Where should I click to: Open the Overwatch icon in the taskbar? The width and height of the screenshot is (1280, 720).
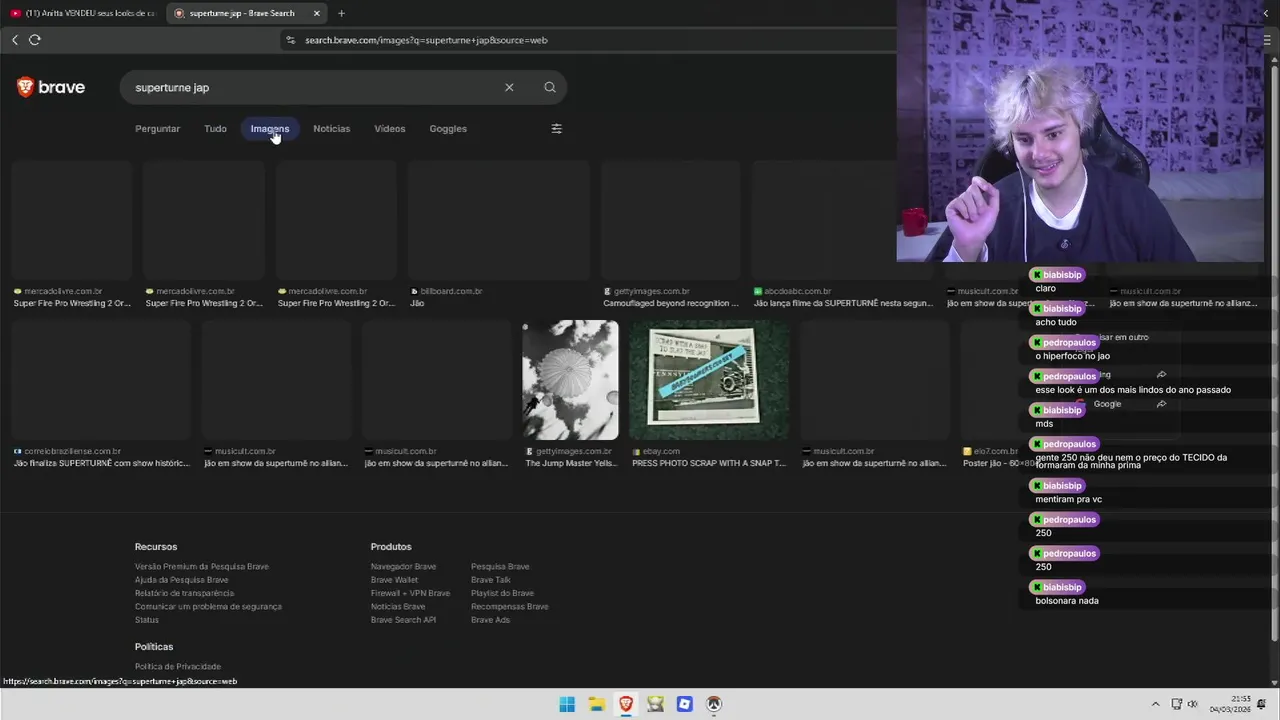pyautogui.click(x=714, y=704)
